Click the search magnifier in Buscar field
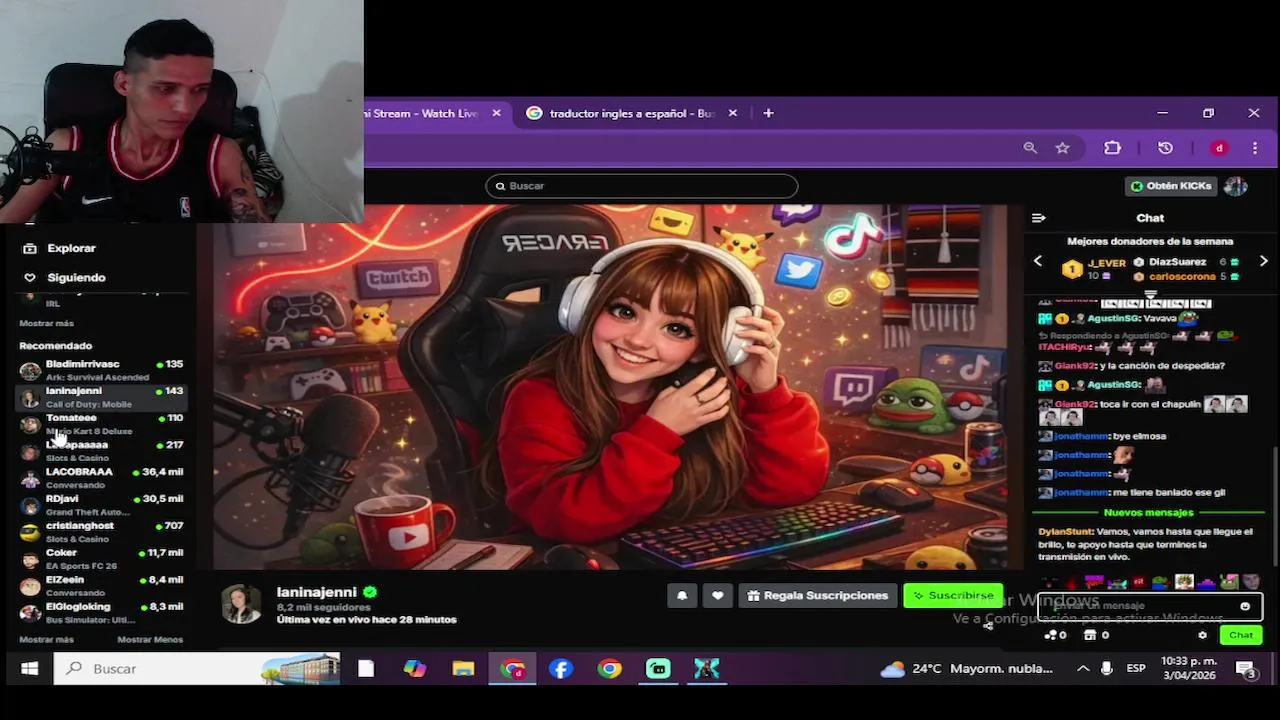The width and height of the screenshot is (1280, 720). [500, 186]
